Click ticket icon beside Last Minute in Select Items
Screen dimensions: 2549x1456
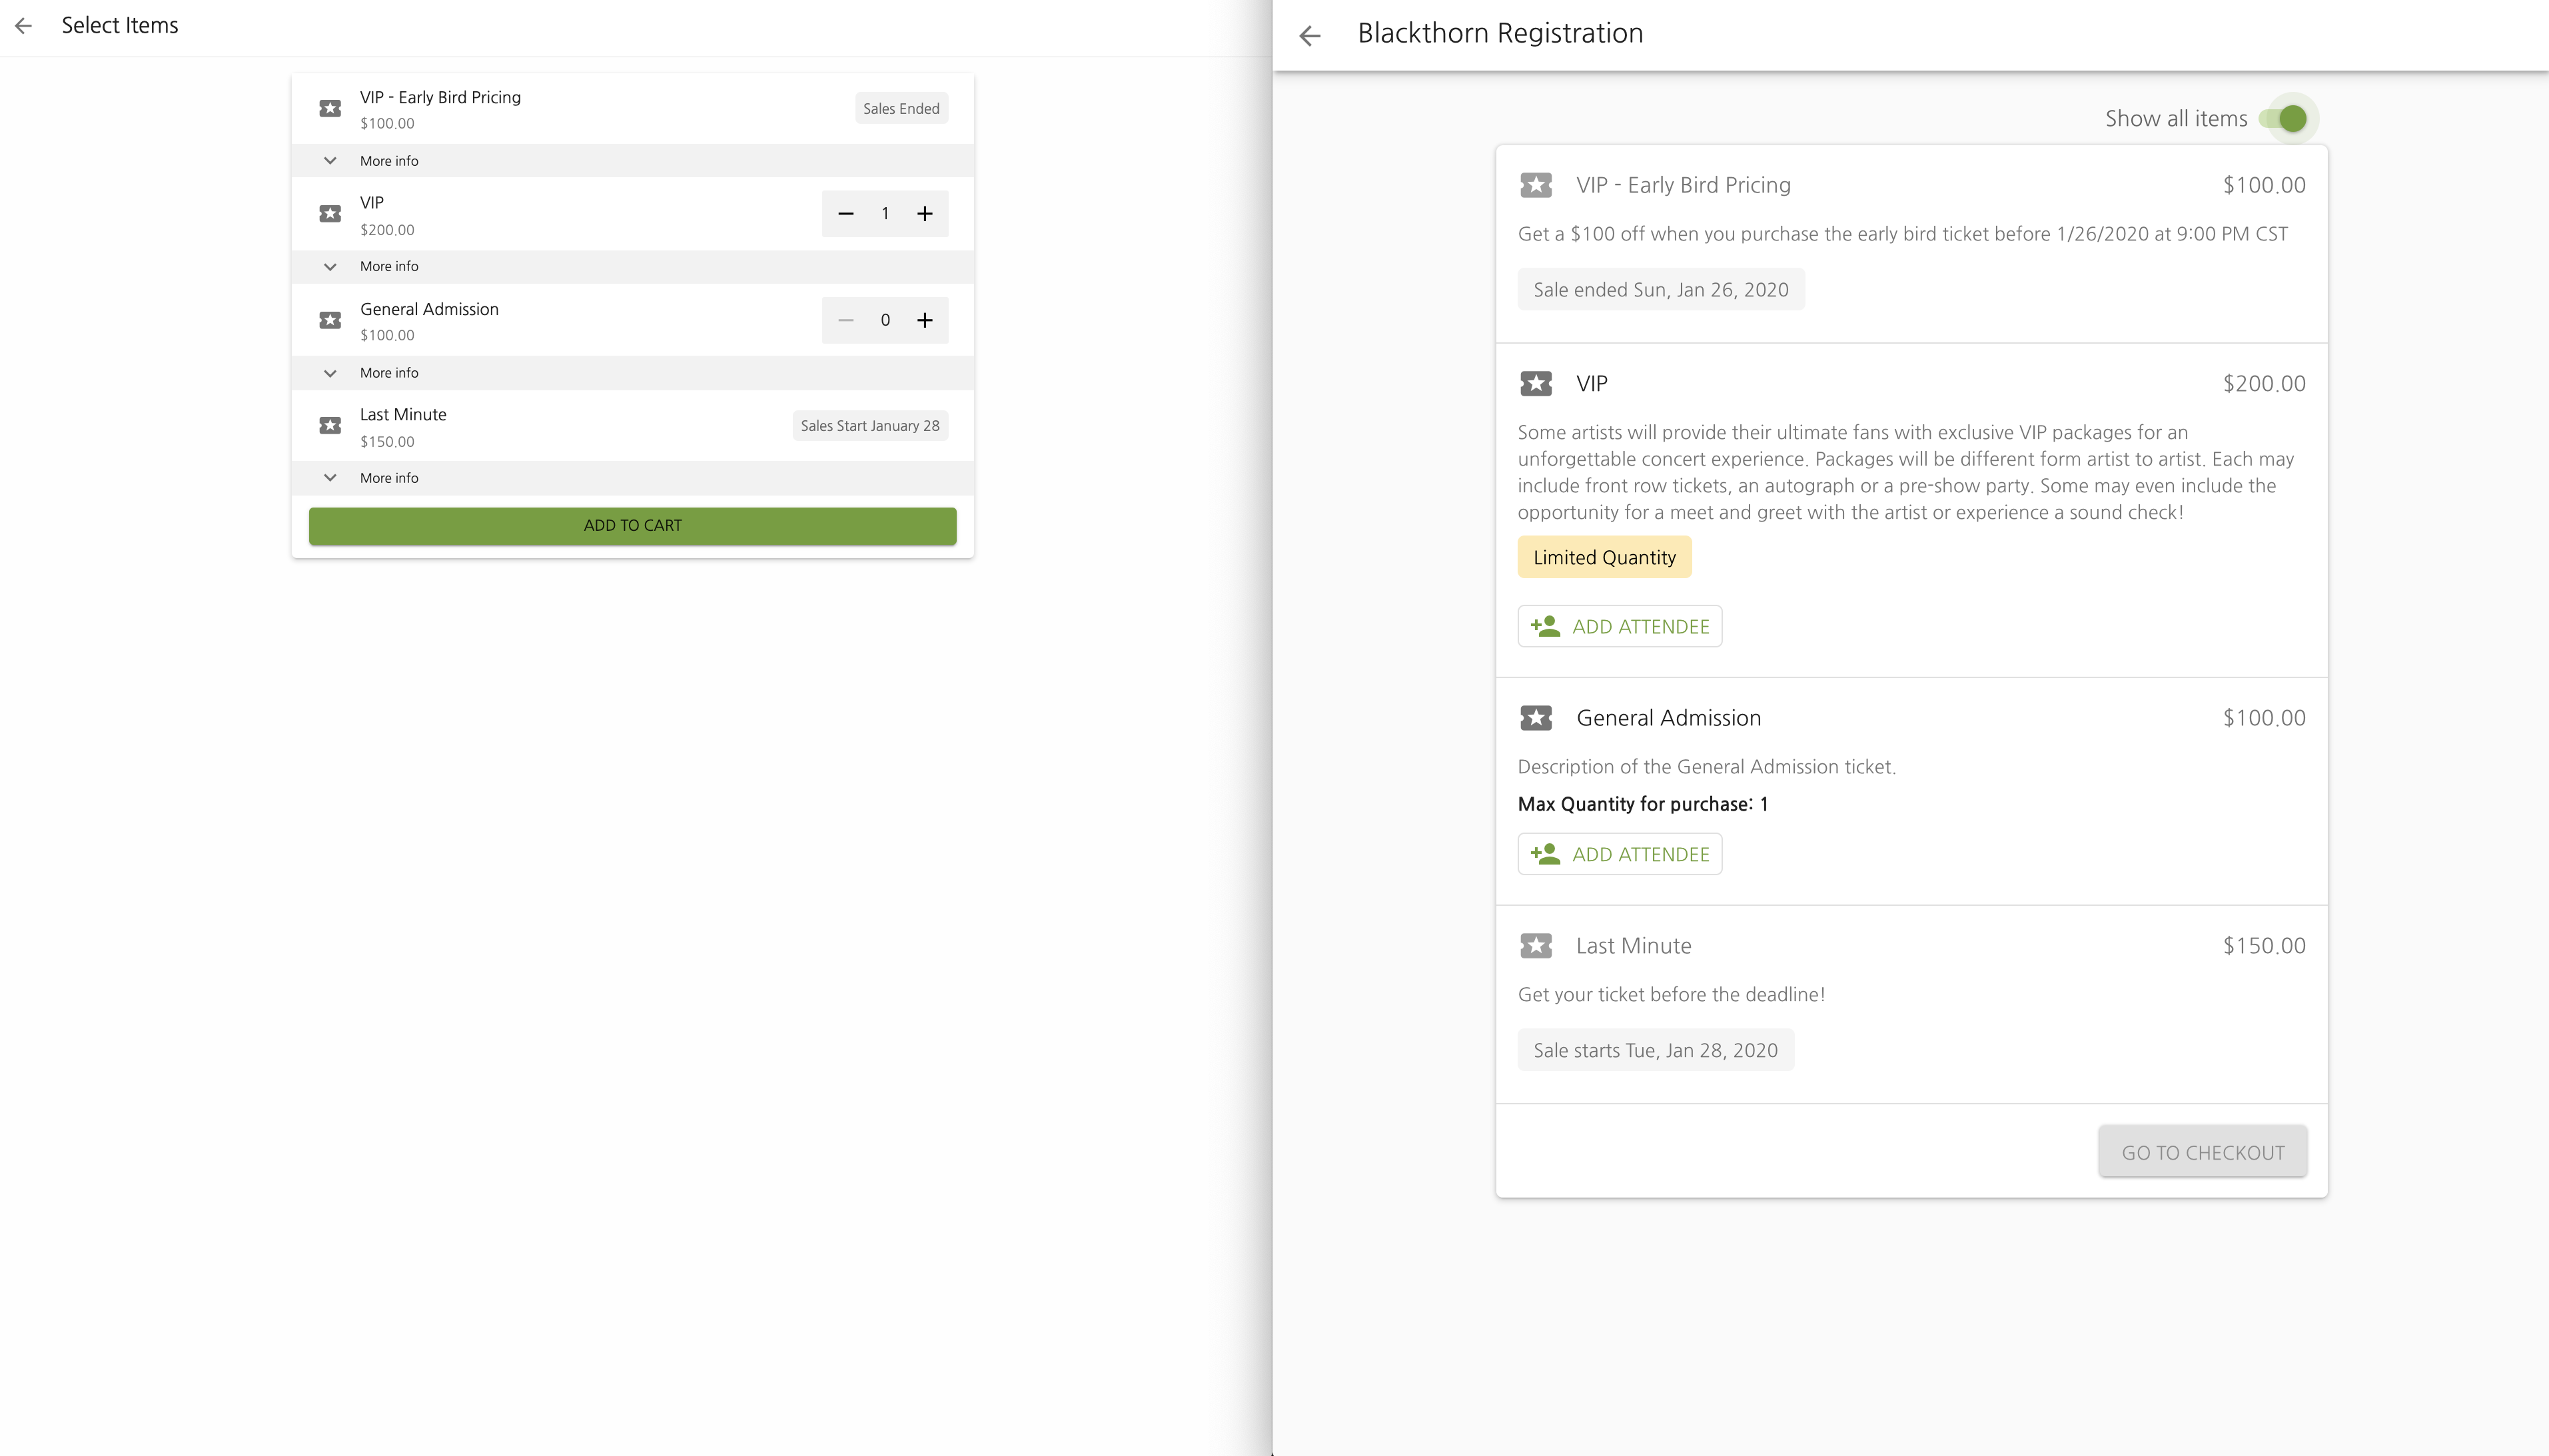coord(330,426)
